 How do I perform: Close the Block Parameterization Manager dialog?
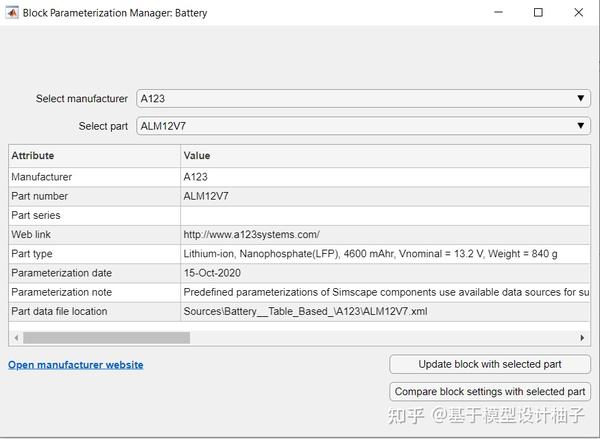579,12
